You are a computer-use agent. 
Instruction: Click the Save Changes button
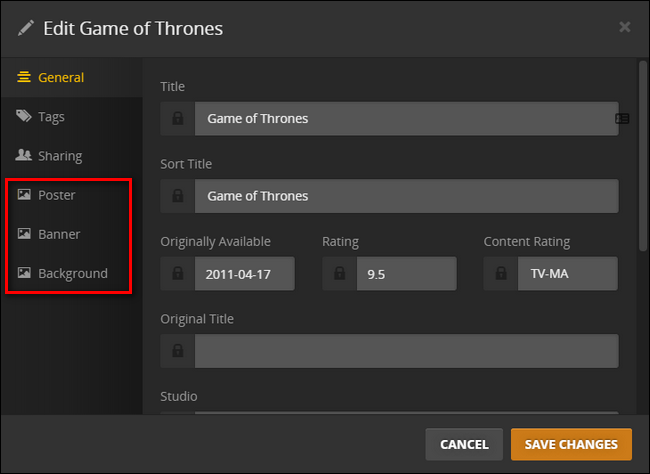point(571,444)
